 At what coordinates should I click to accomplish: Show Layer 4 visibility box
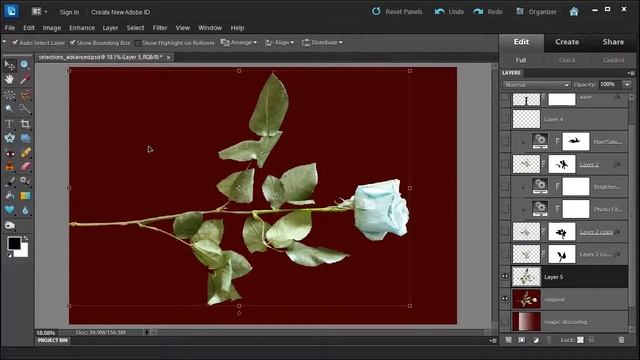pos(505,119)
